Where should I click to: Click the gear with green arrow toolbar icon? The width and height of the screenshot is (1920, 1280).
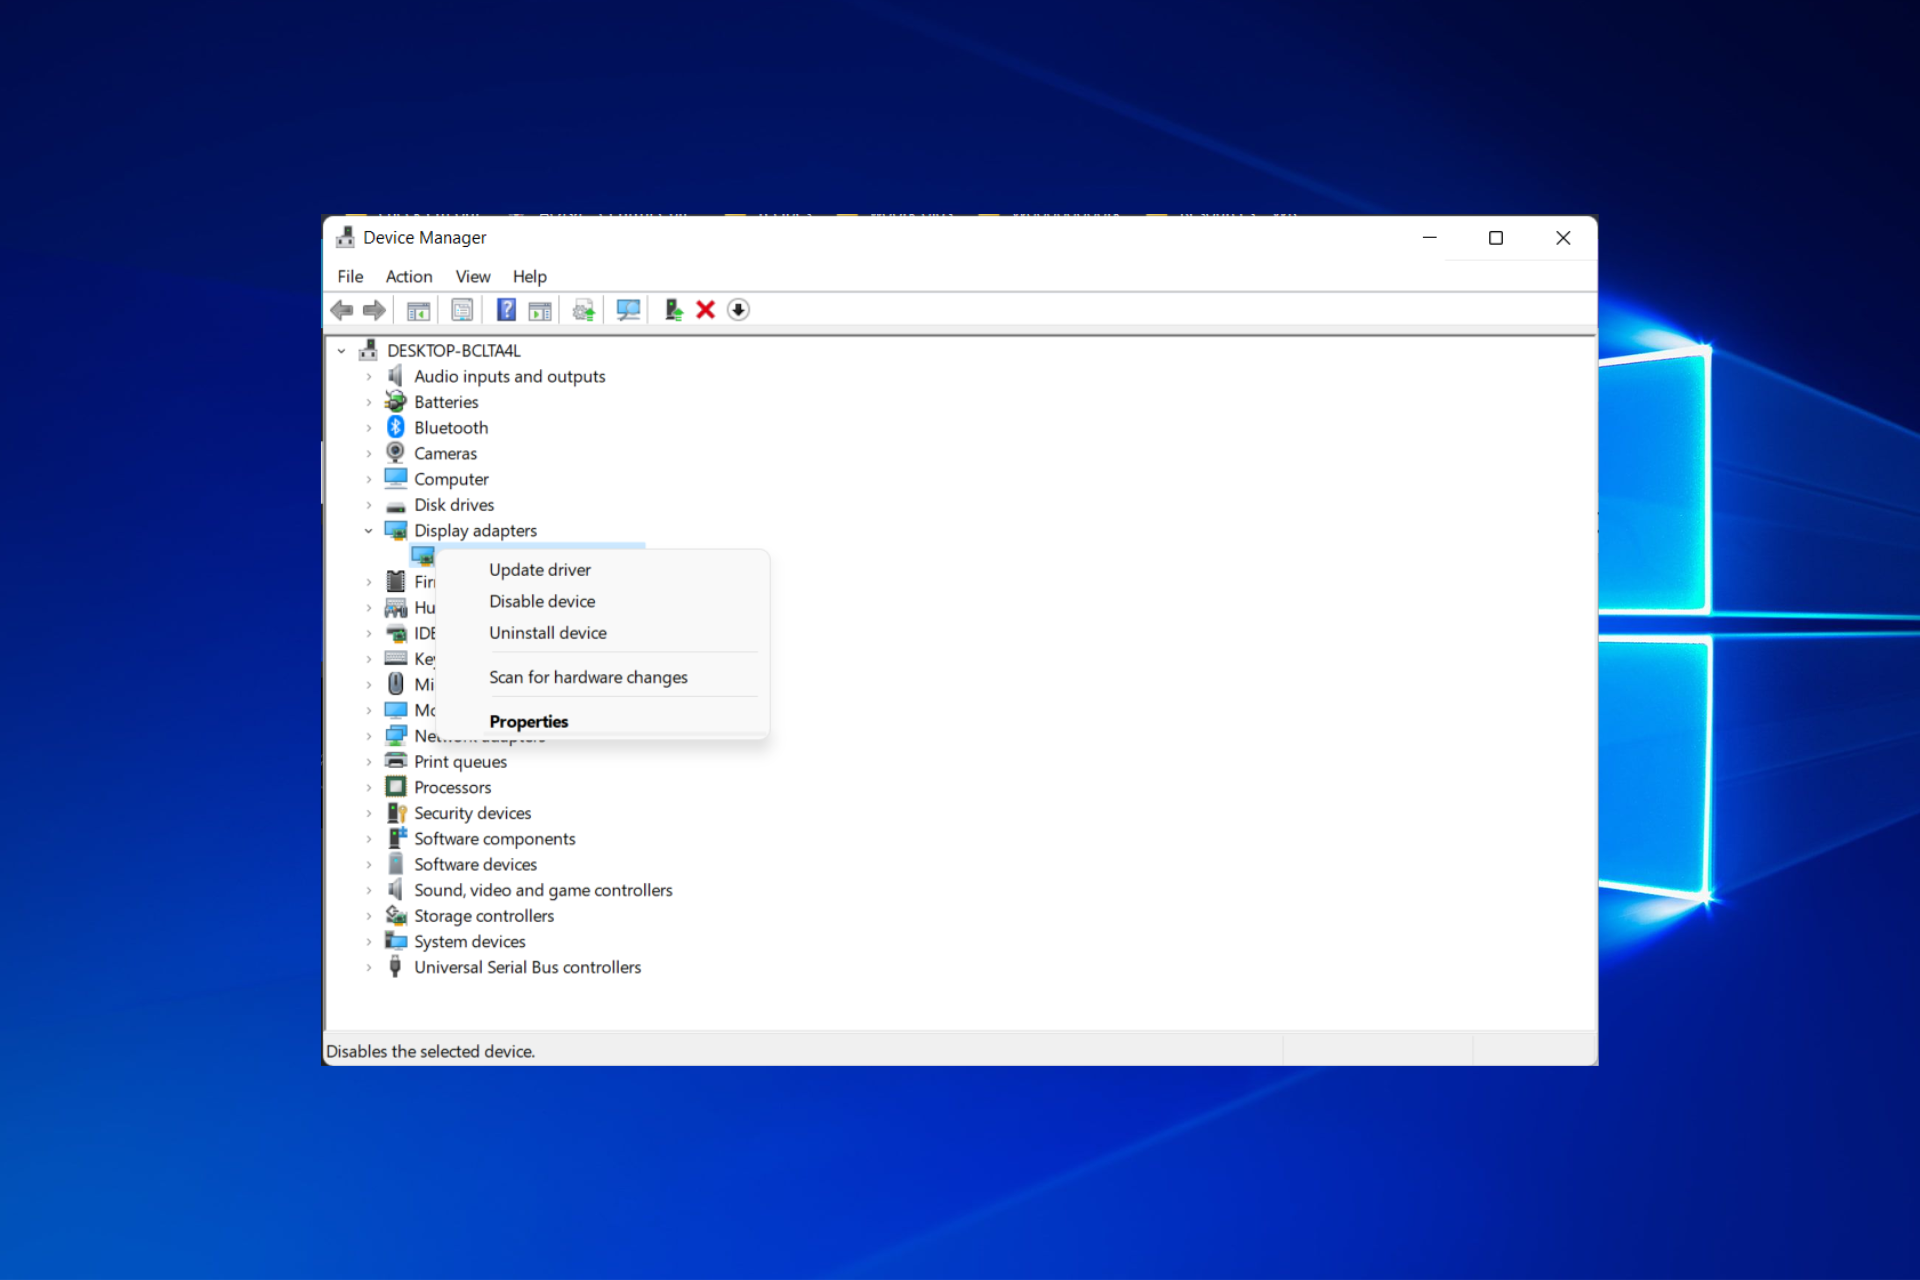tap(584, 310)
